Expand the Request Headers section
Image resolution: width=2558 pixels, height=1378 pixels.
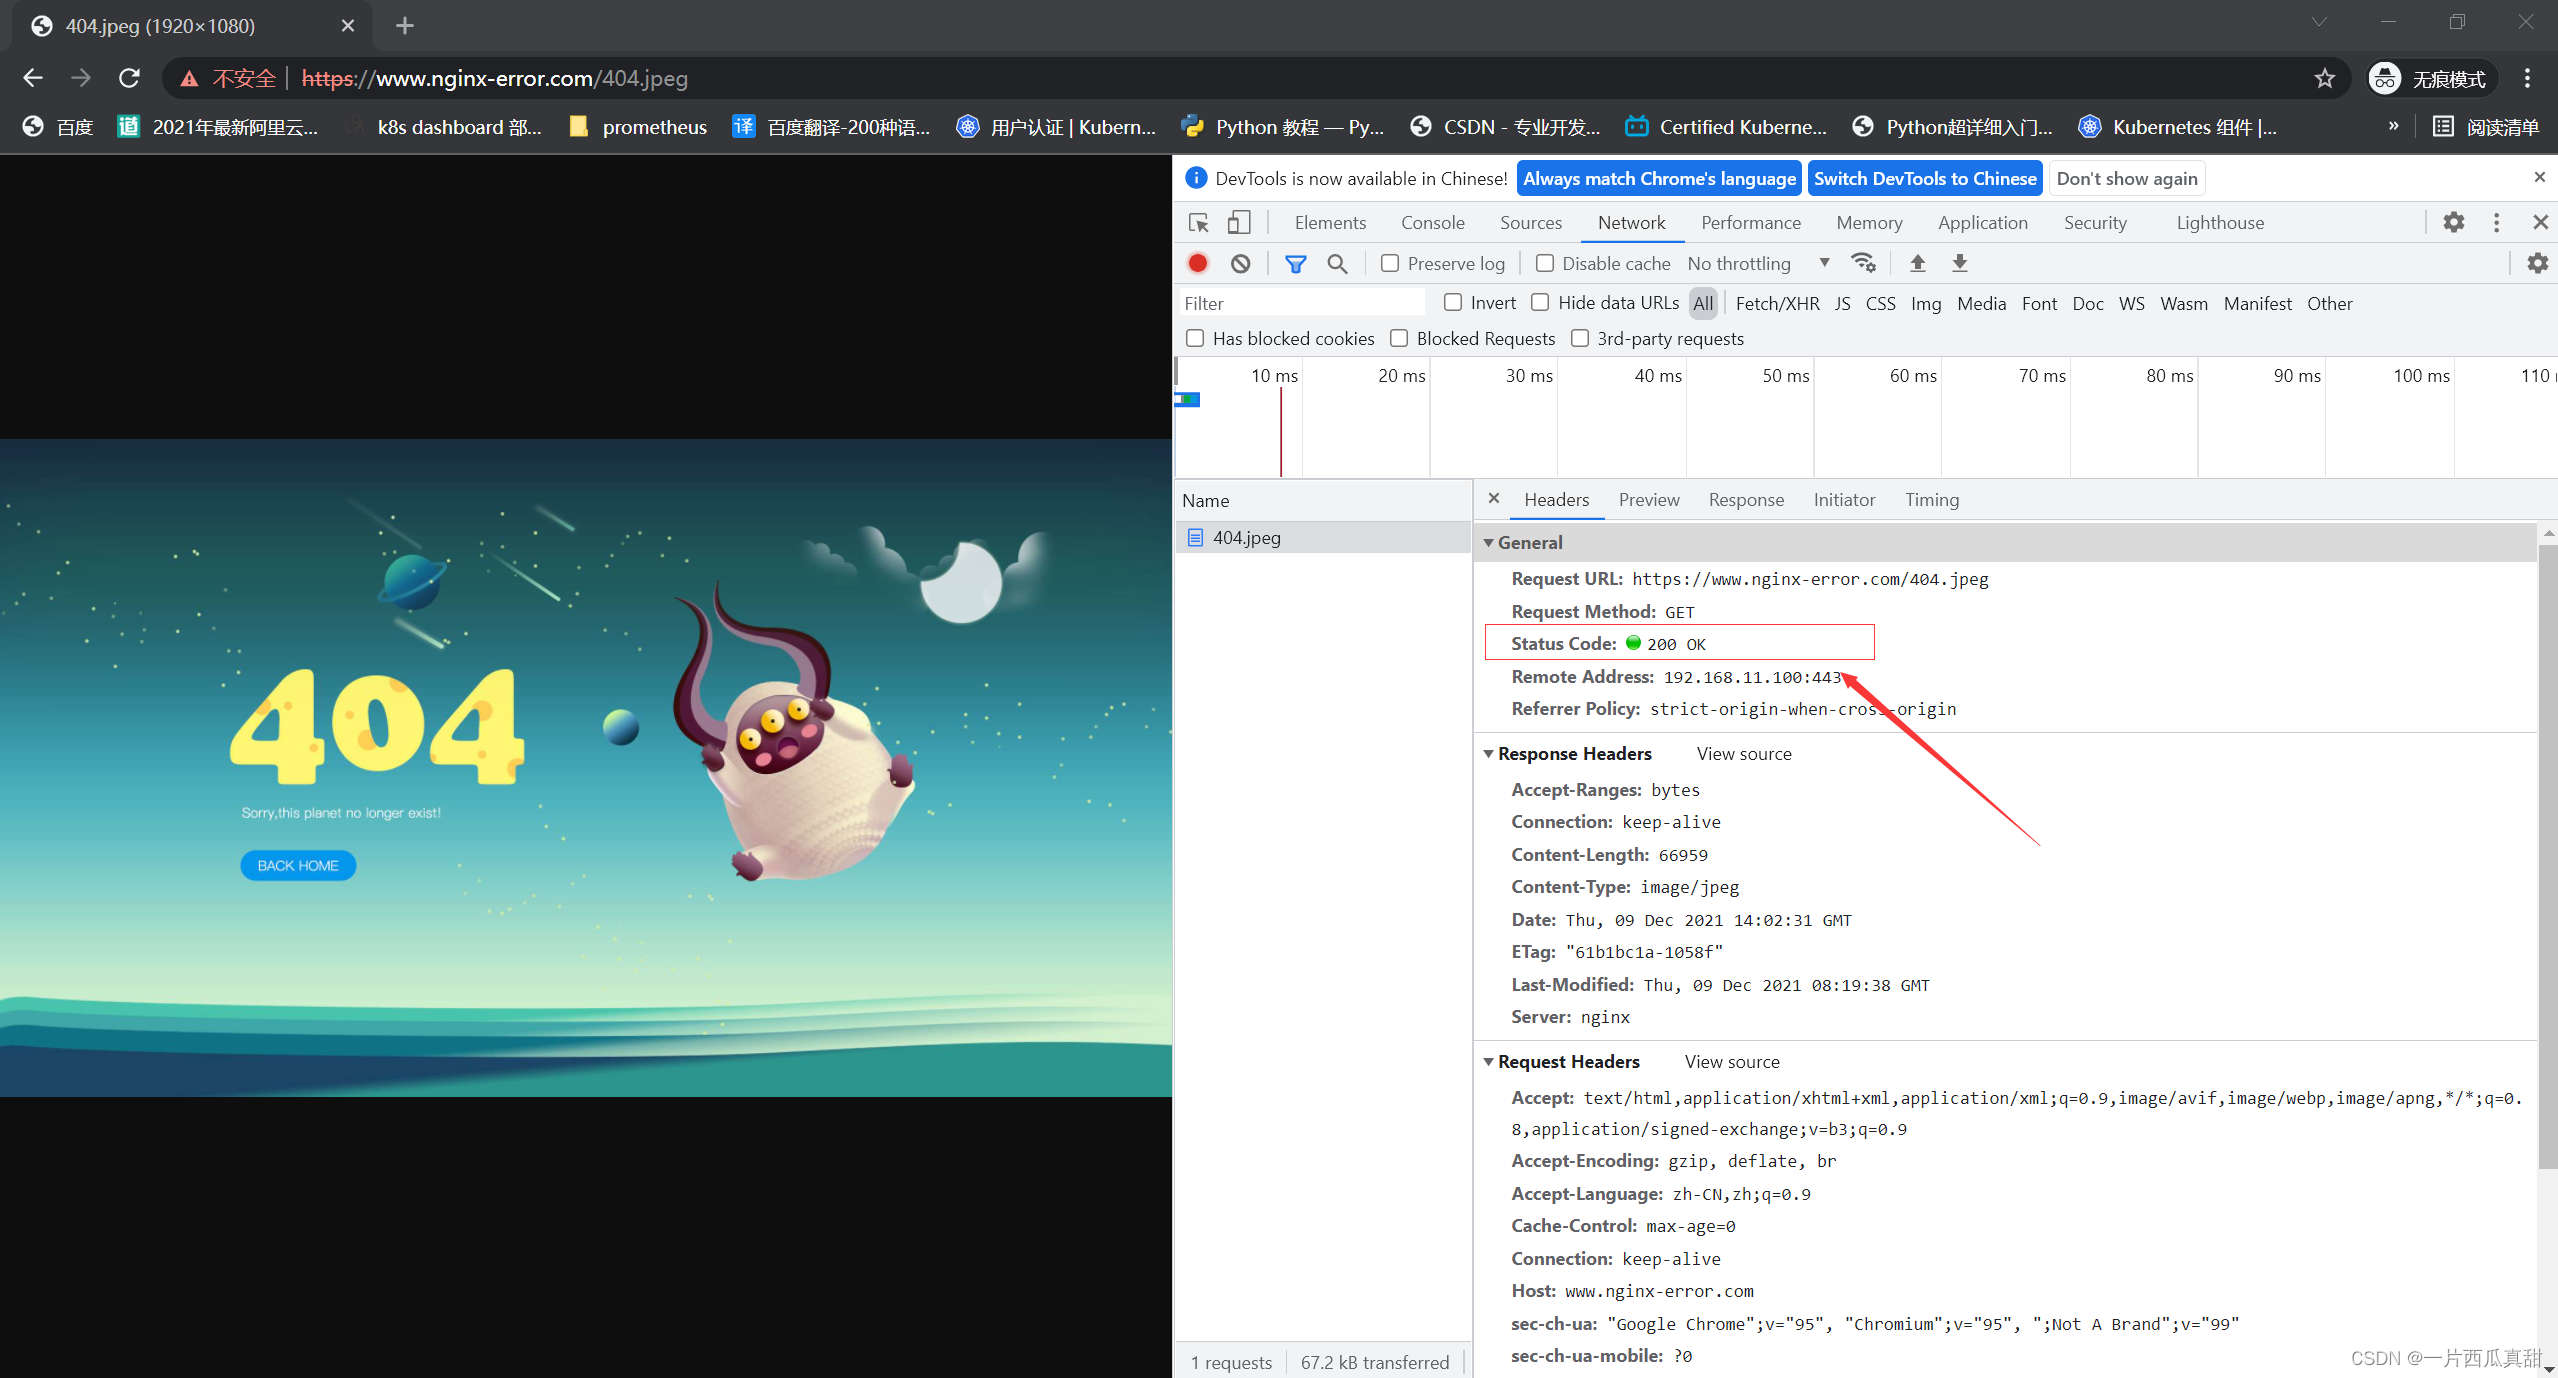point(1489,1059)
